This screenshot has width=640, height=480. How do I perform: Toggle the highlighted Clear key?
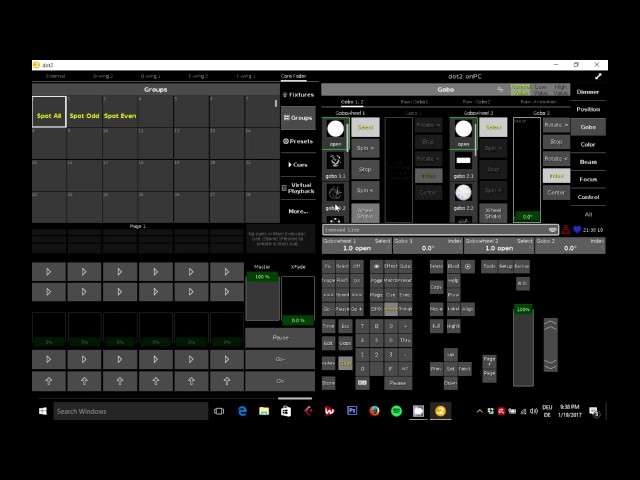click(x=345, y=363)
